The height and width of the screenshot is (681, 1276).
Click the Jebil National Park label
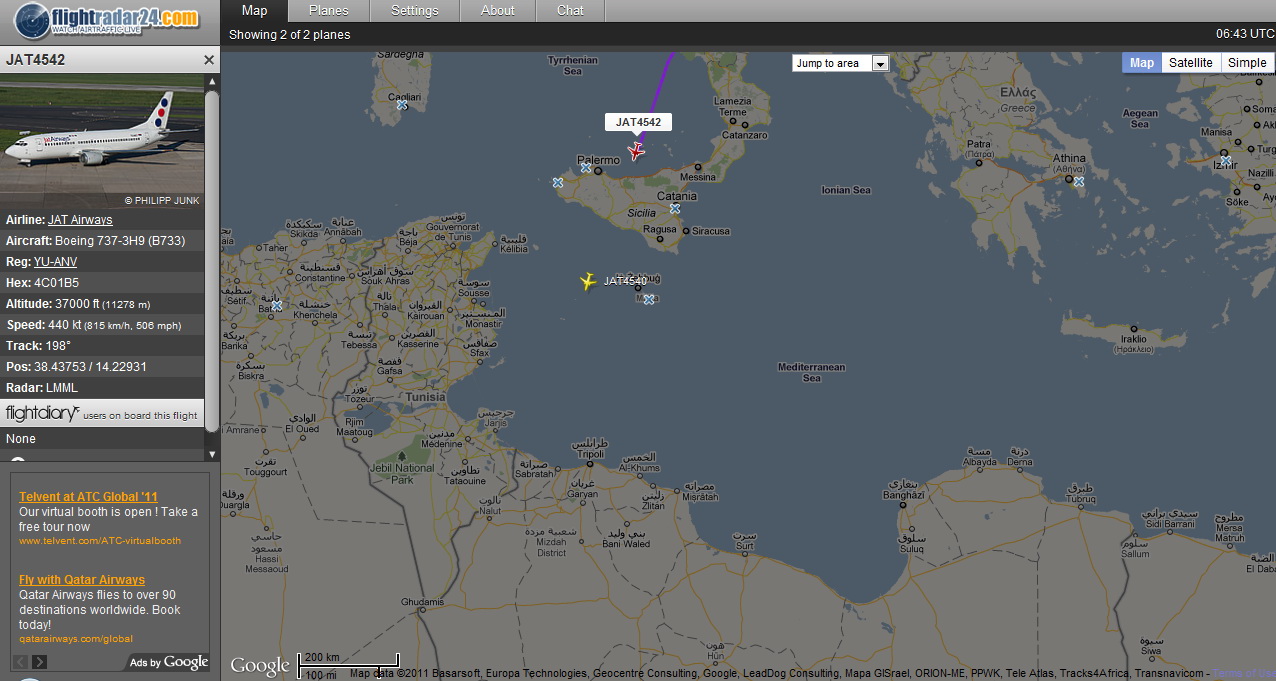pos(402,474)
